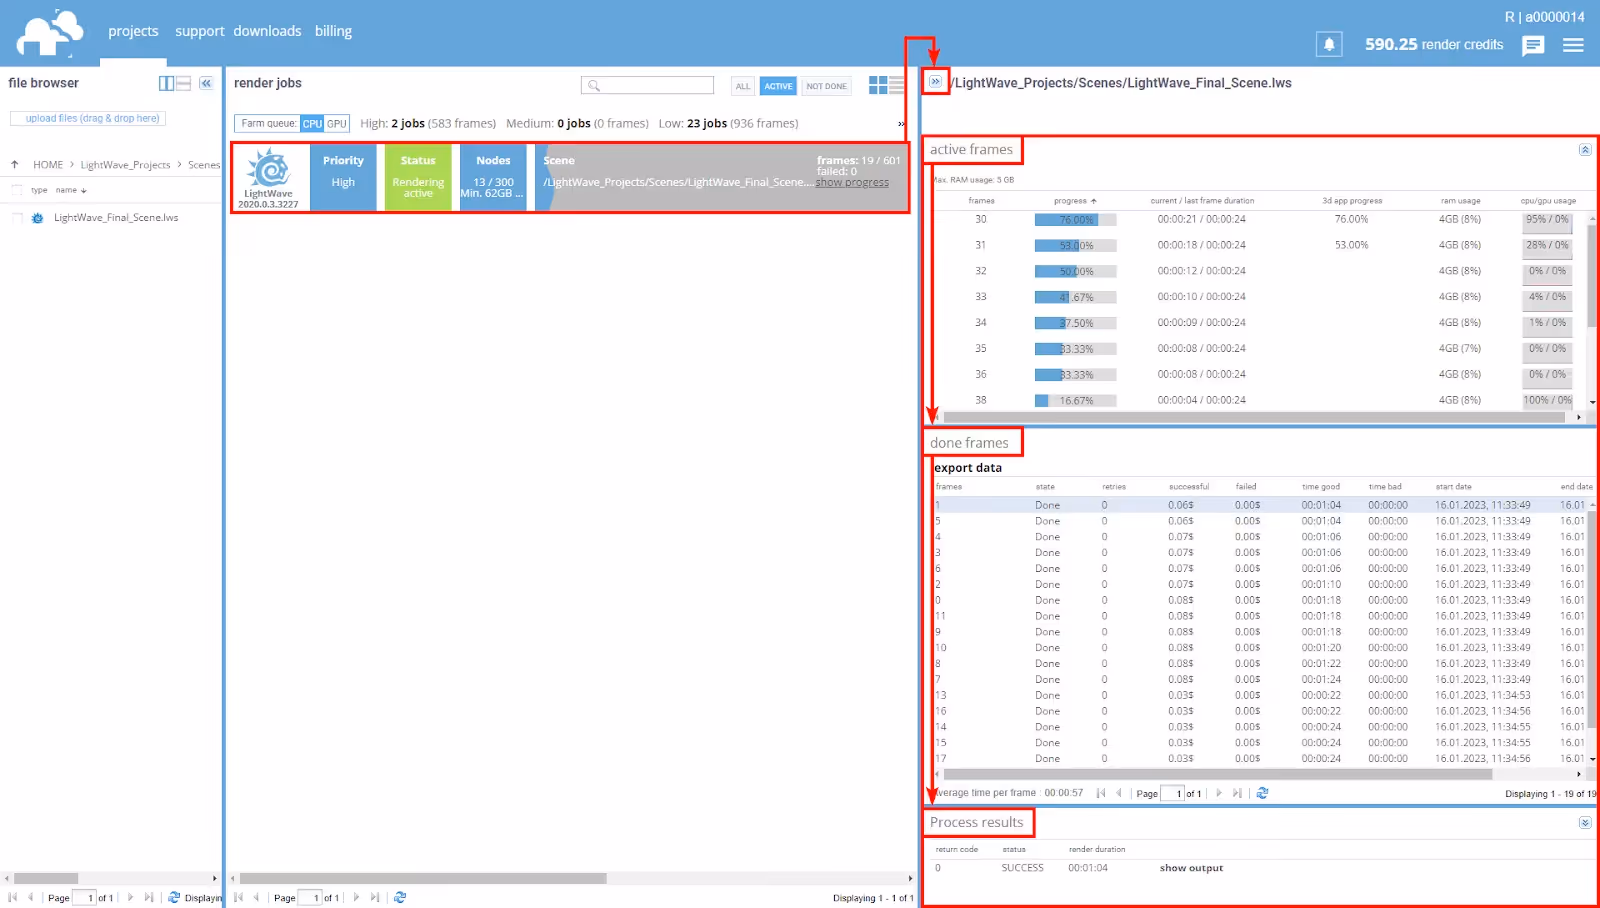The height and width of the screenshot is (908, 1600).
Task: Select all files checkbox in header
Action: 16,190
